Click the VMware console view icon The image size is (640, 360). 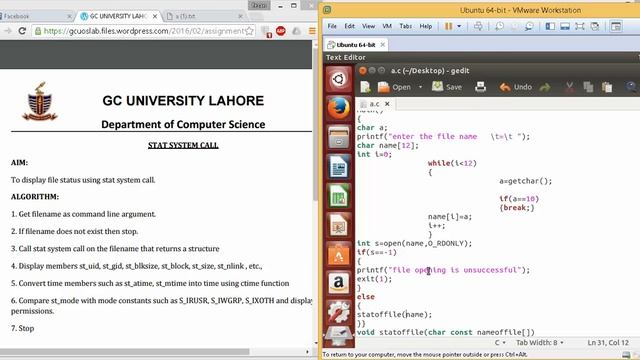point(616,26)
